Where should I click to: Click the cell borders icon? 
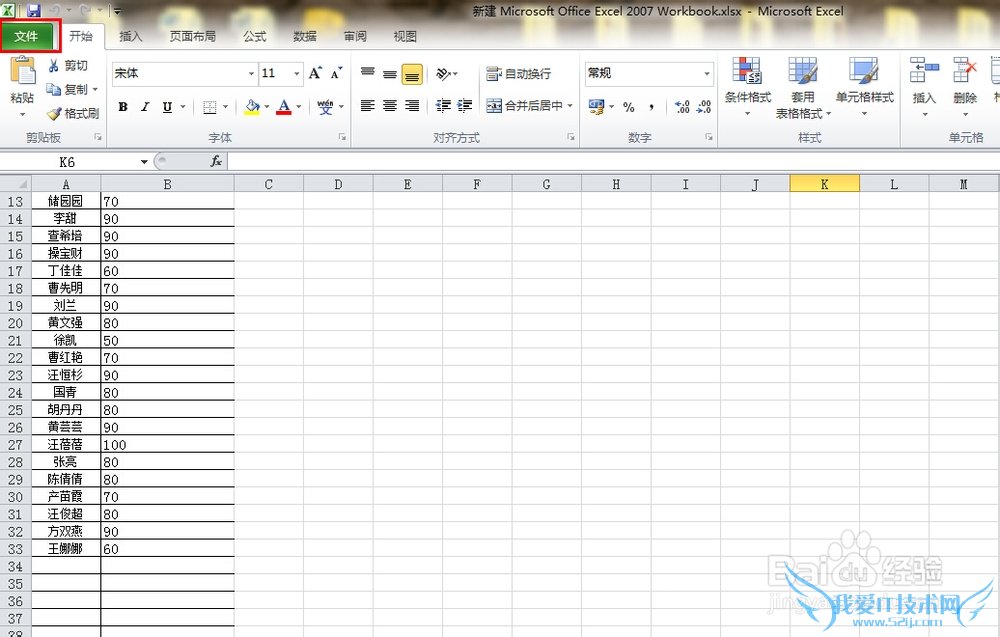[x=209, y=107]
